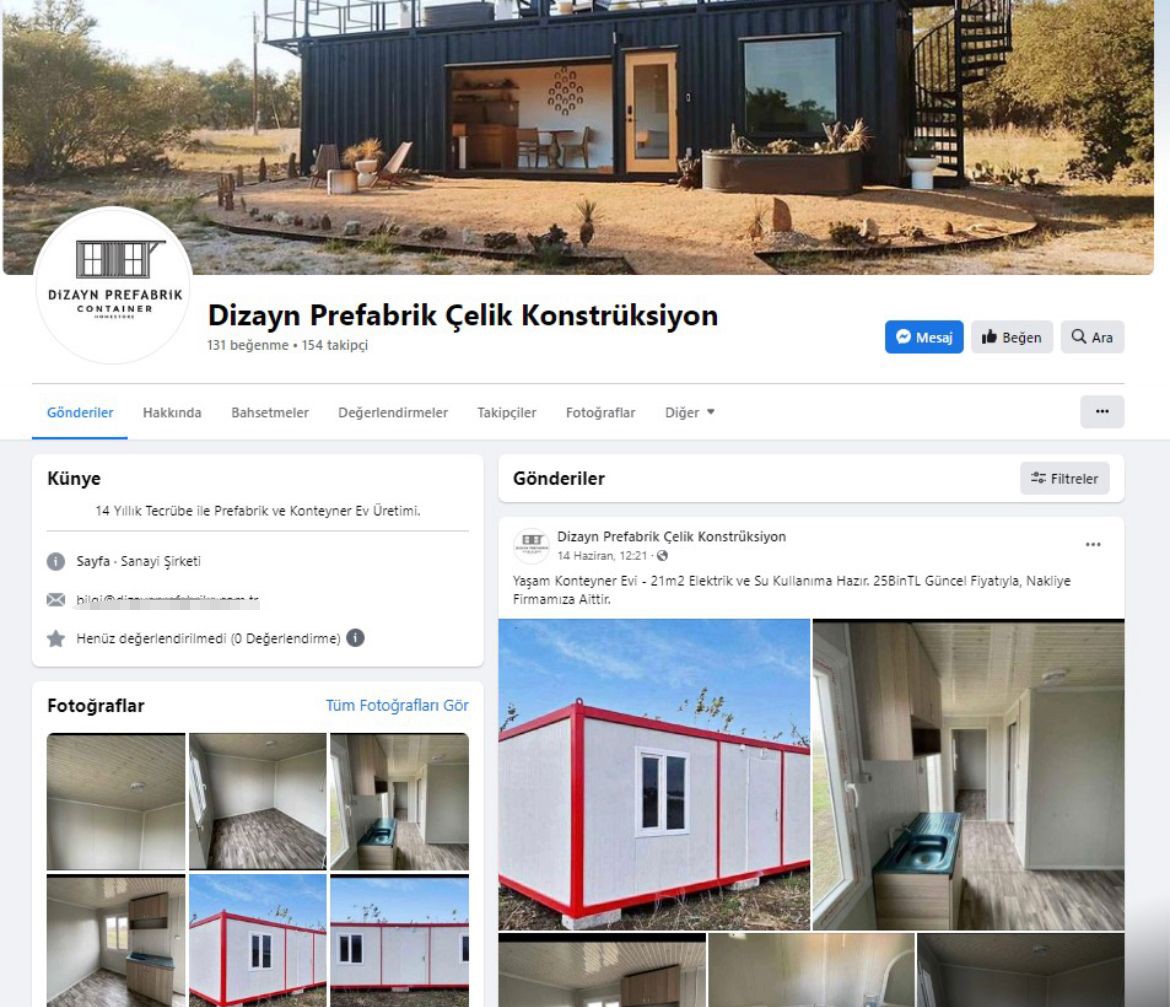Select the Değerlendirmeler tab
Screen dimensions: 1170x1007
392,412
